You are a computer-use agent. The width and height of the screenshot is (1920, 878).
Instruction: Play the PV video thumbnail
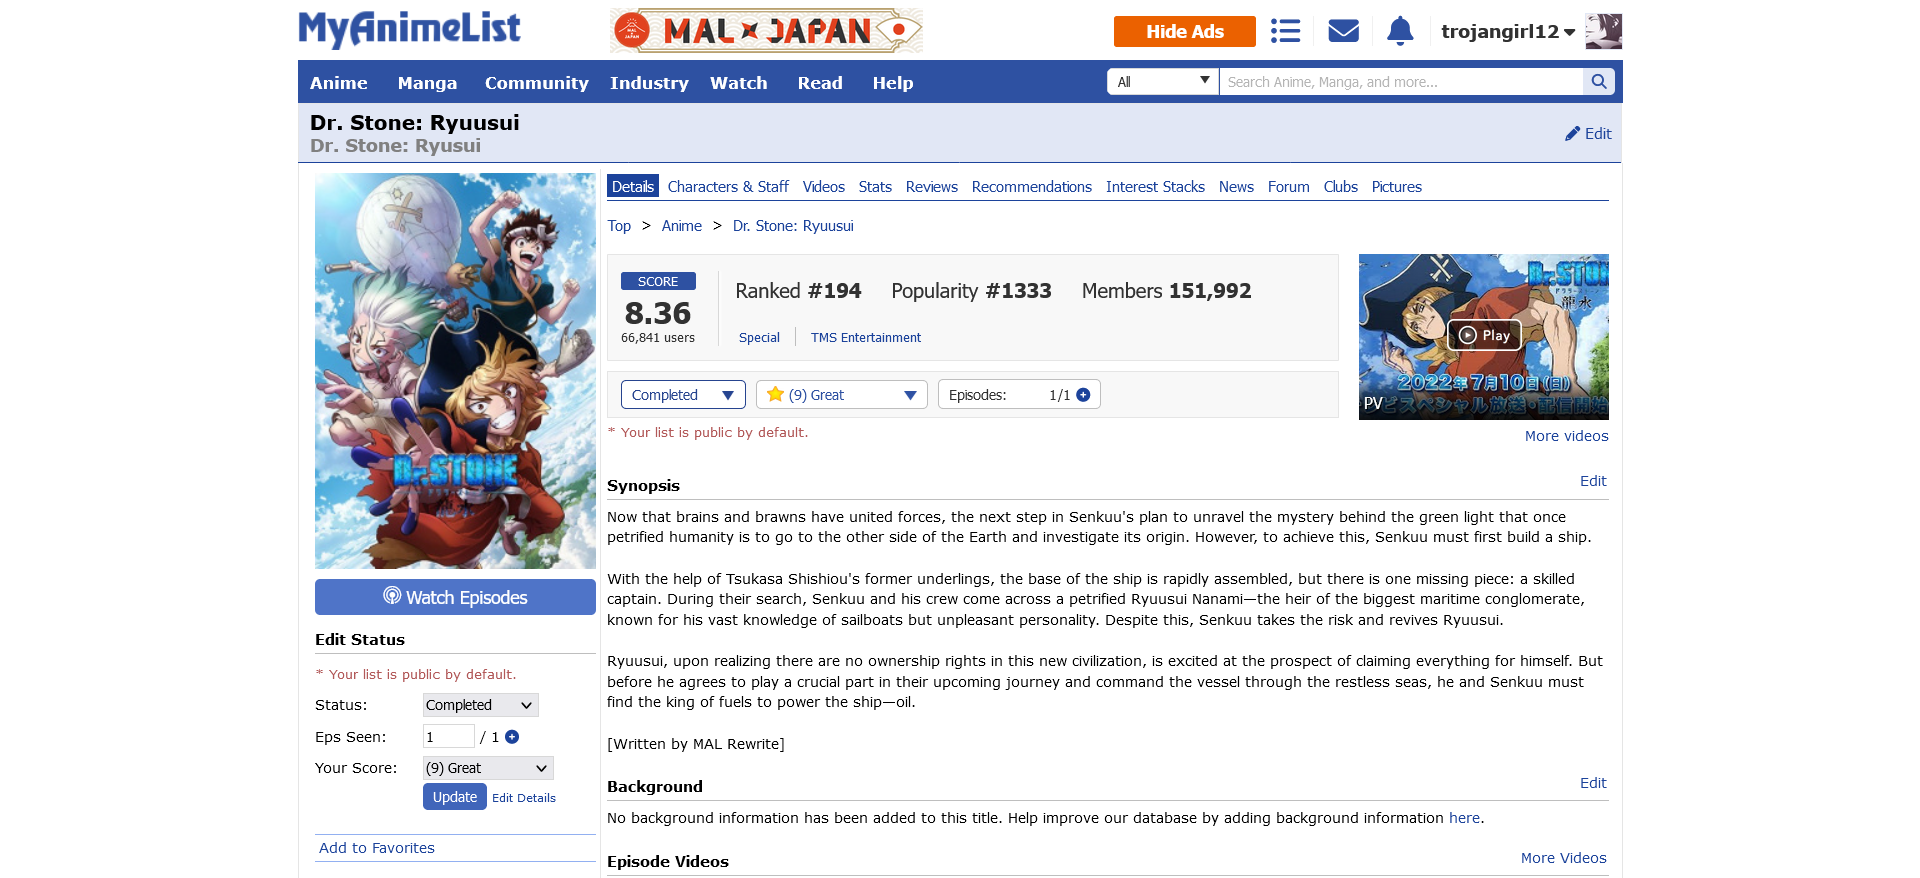click(x=1484, y=336)
